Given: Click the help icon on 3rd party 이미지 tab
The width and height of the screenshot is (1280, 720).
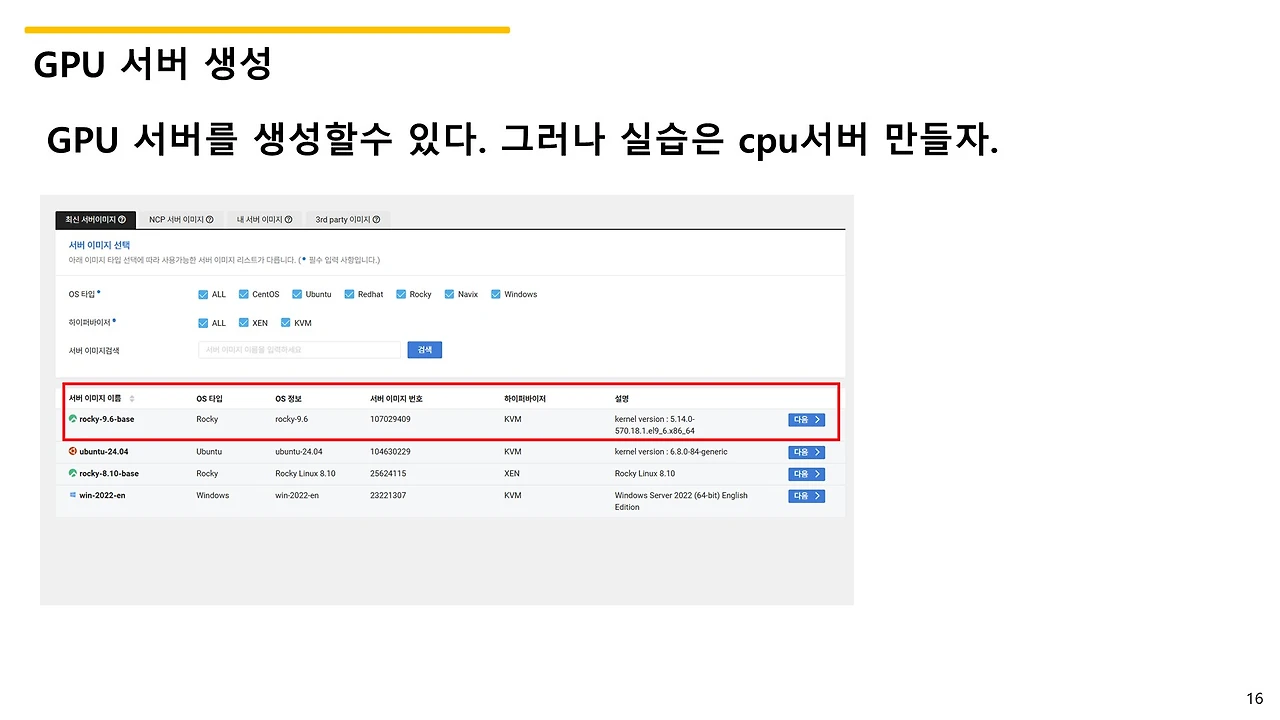Looking at the screenshot, I should tap(375, 219).
